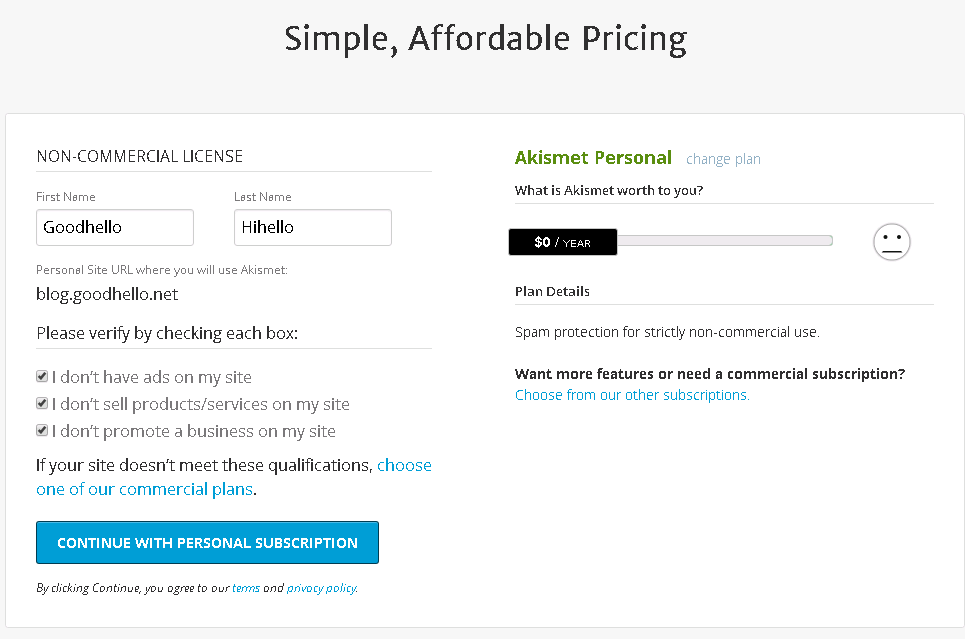Image resolution: width=965 pixels, height=639 pixels.
Task: Open the terms link
Action: [x=246, y=588]
